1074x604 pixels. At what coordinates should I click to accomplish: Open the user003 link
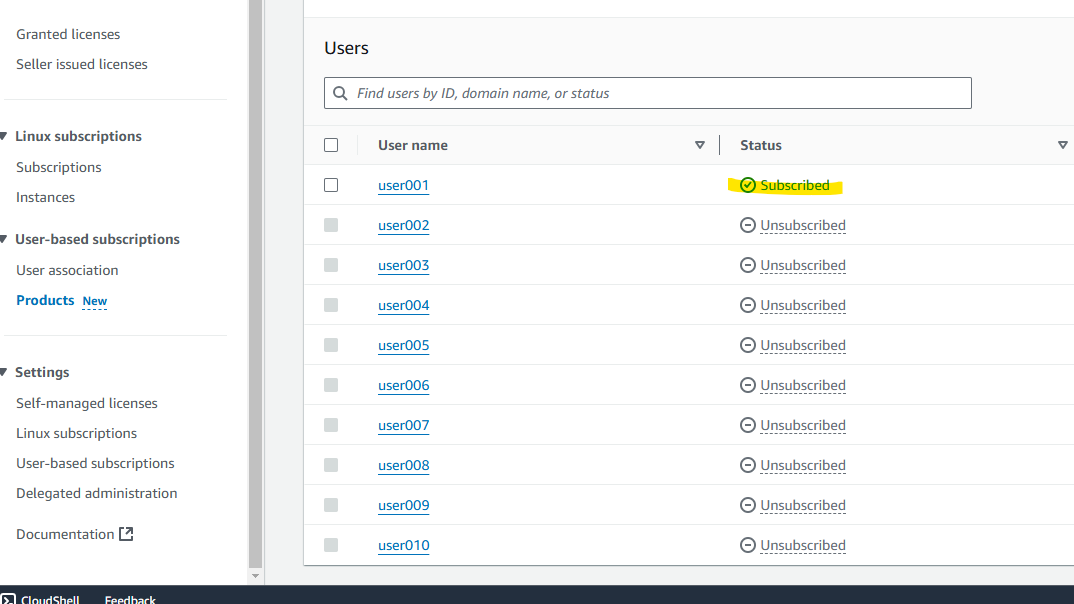pyautogui.click(x=403, y=266)
